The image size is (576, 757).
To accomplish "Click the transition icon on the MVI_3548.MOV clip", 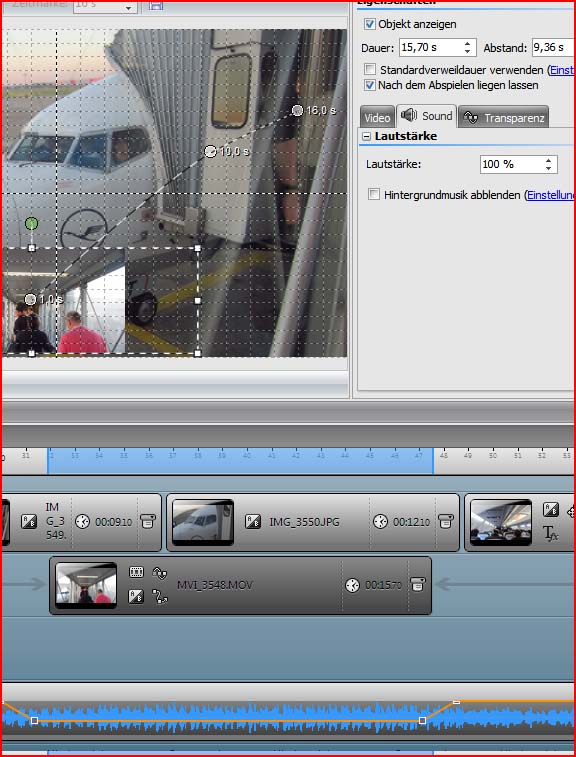I will click(x=136, y=597).
